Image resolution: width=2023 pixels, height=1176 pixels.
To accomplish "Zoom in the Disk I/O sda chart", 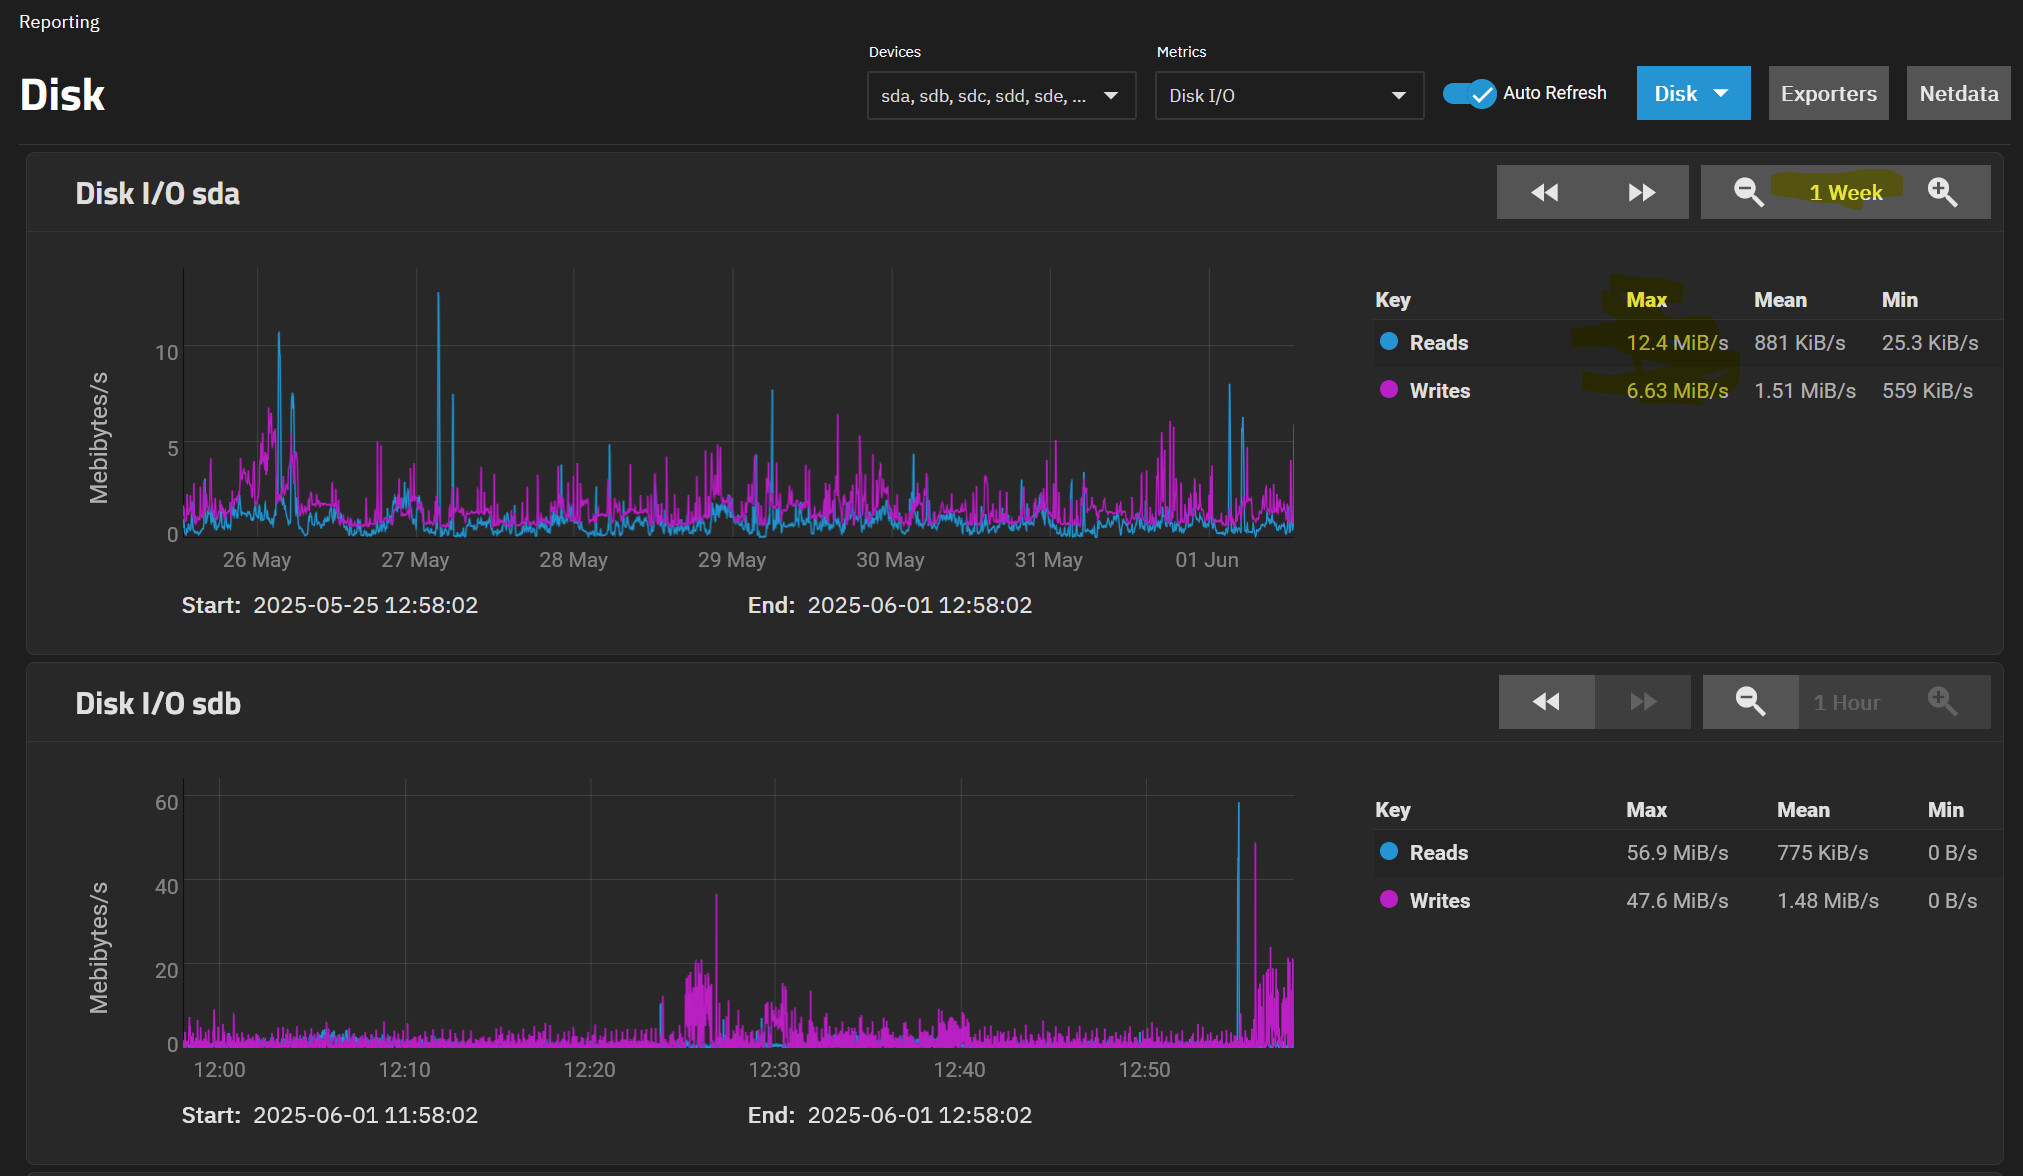I will tap(1942, 192).
